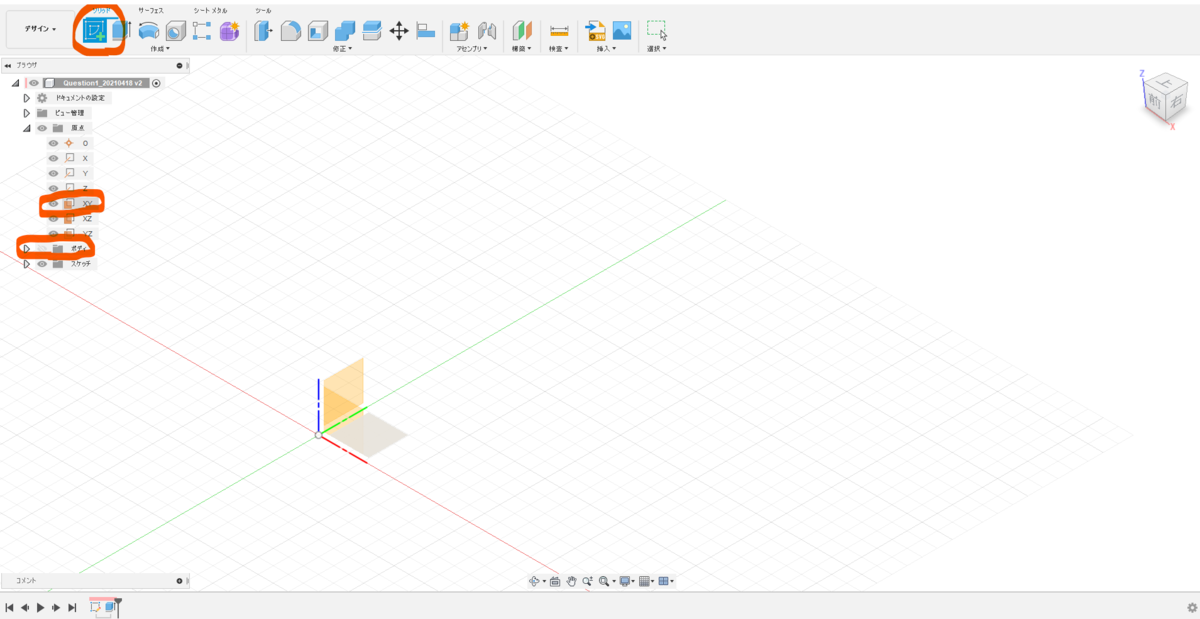1200x619 pixels.
Task: Open timeline settings gear
Action: click(x=1191, y=607)
